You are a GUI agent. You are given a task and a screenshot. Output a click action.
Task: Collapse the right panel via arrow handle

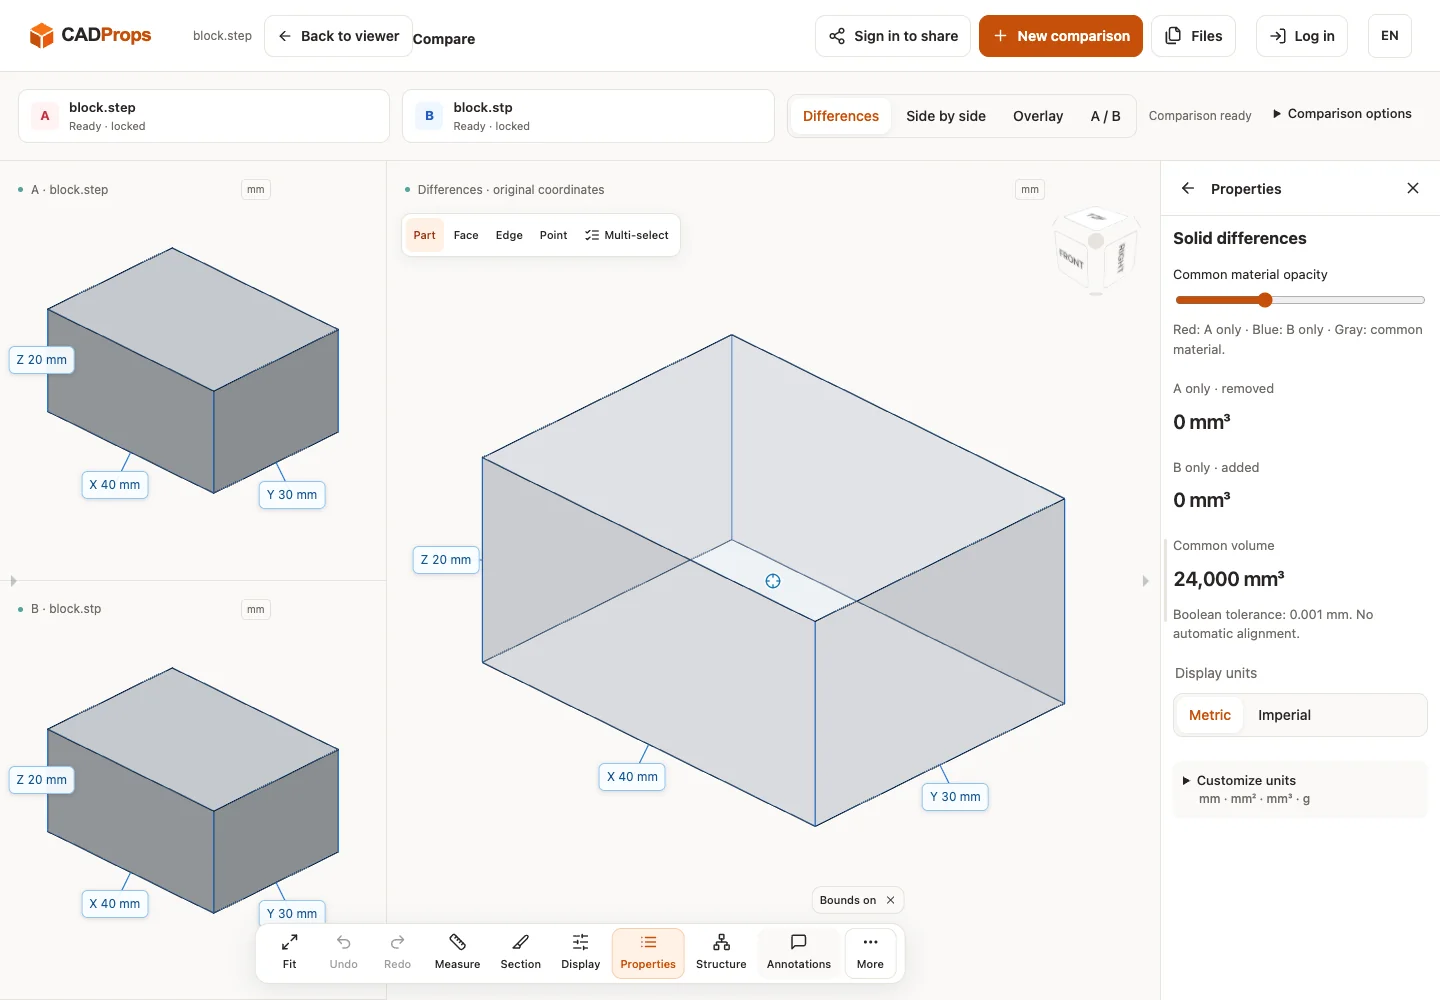click(1146, 581)
